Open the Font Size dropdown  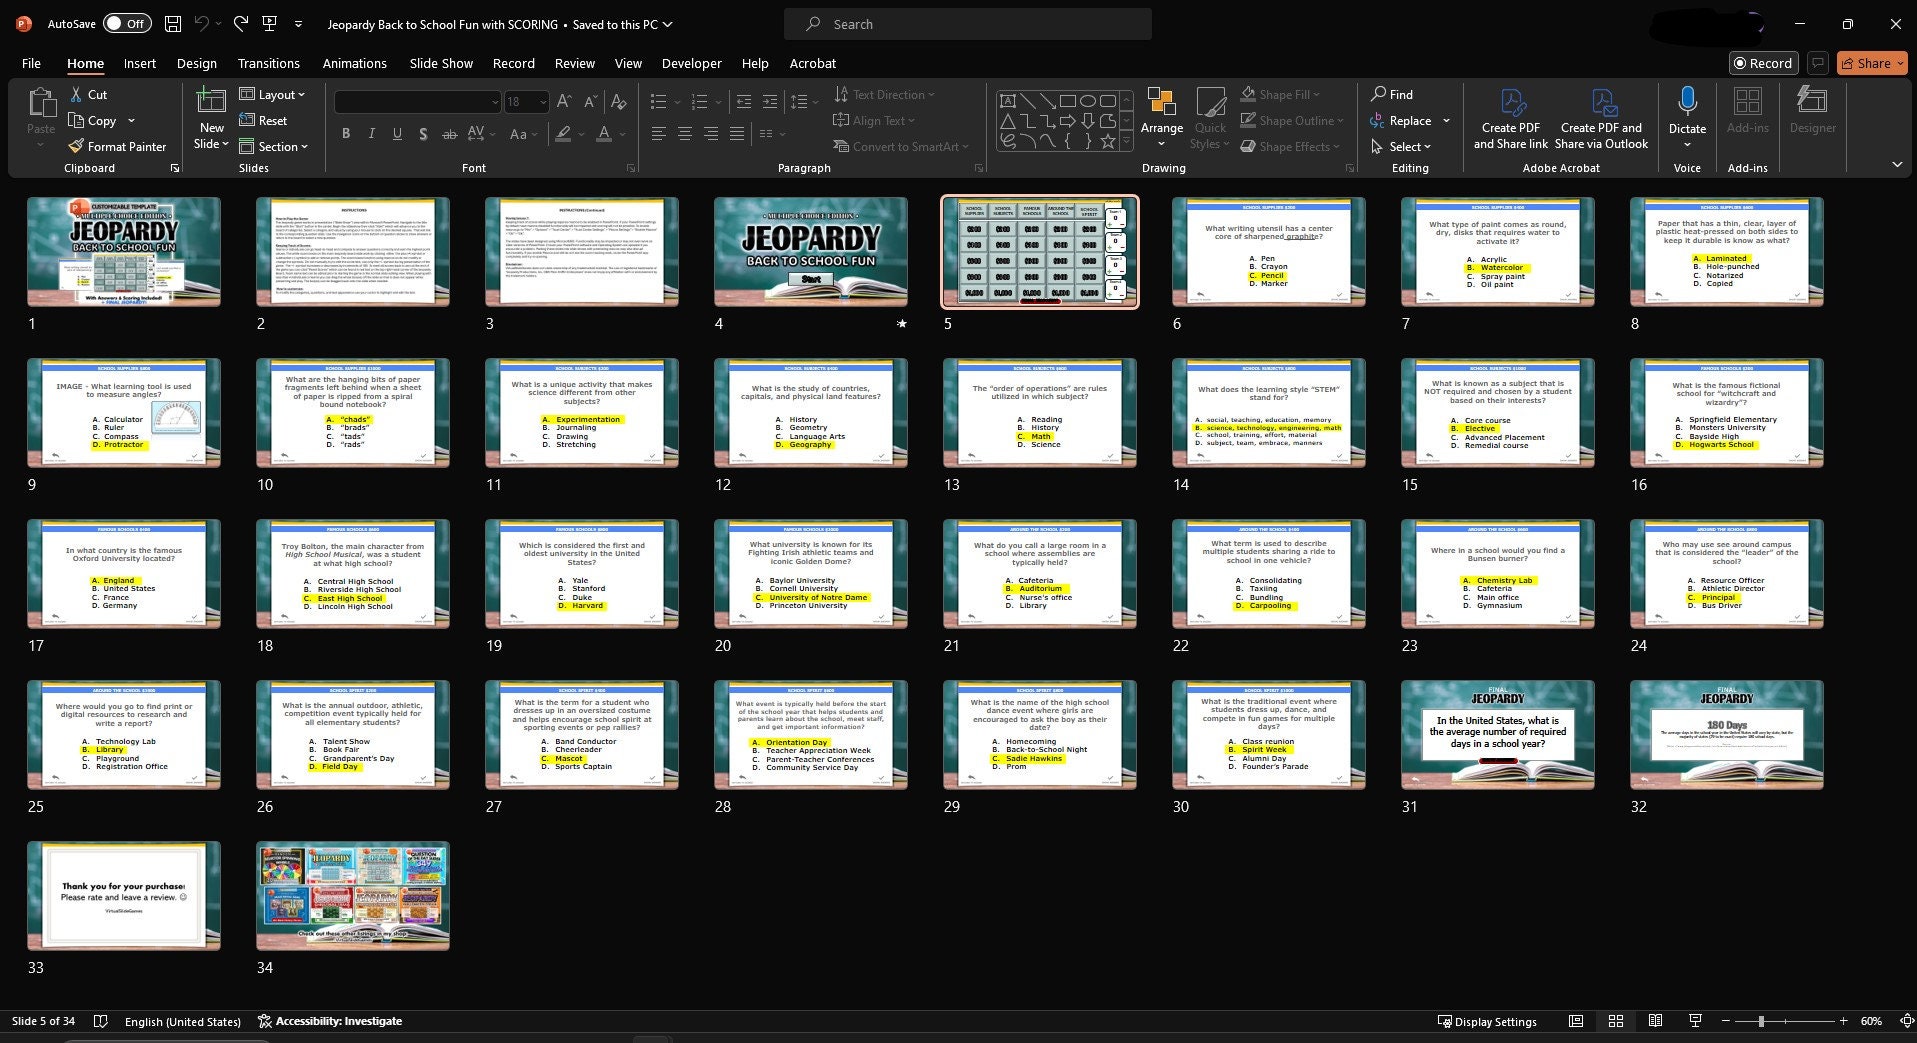[x=542, y=101]
